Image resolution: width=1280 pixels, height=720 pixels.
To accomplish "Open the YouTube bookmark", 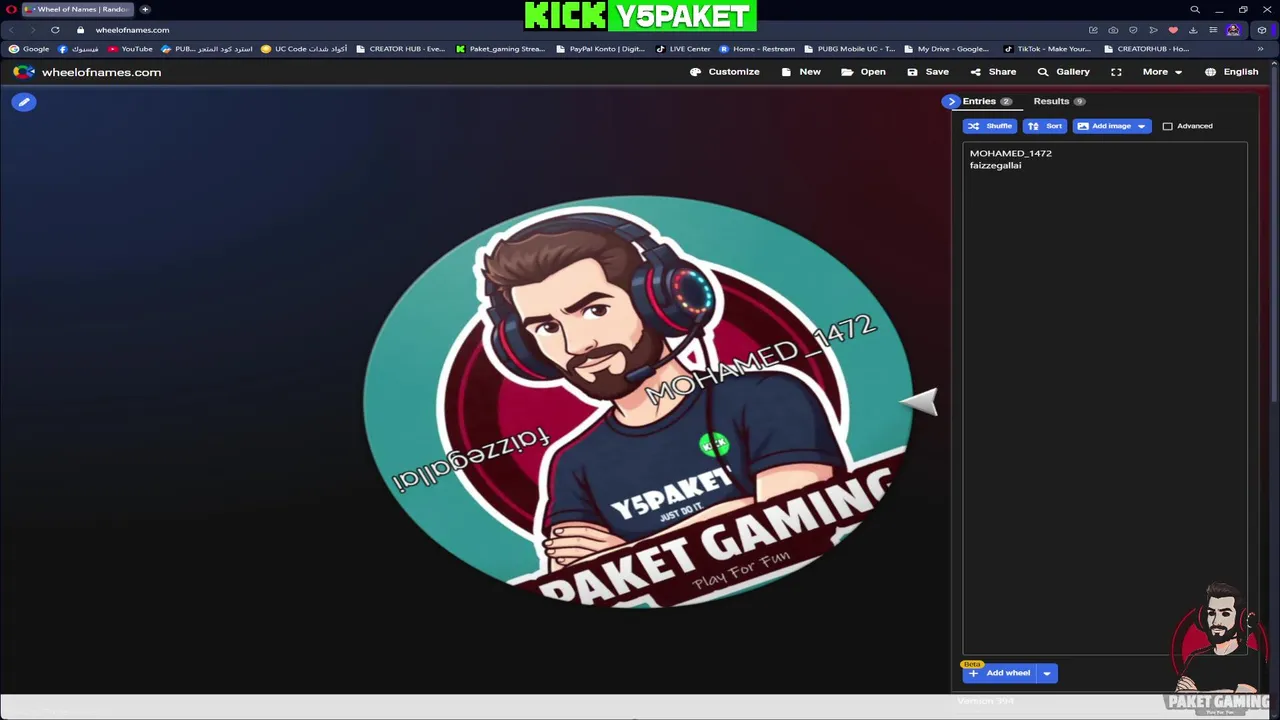I will point(130,49).
